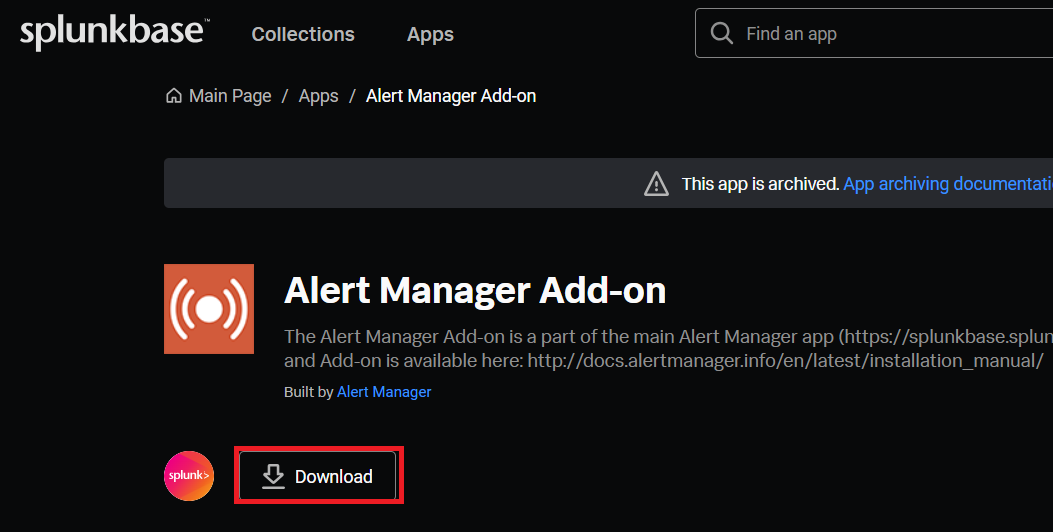Image resolution: width=1053 pixels, height=532 pixels.
Task: Click the Alert Manager Add-on breadcrumb
Action: tap(451, 96)
